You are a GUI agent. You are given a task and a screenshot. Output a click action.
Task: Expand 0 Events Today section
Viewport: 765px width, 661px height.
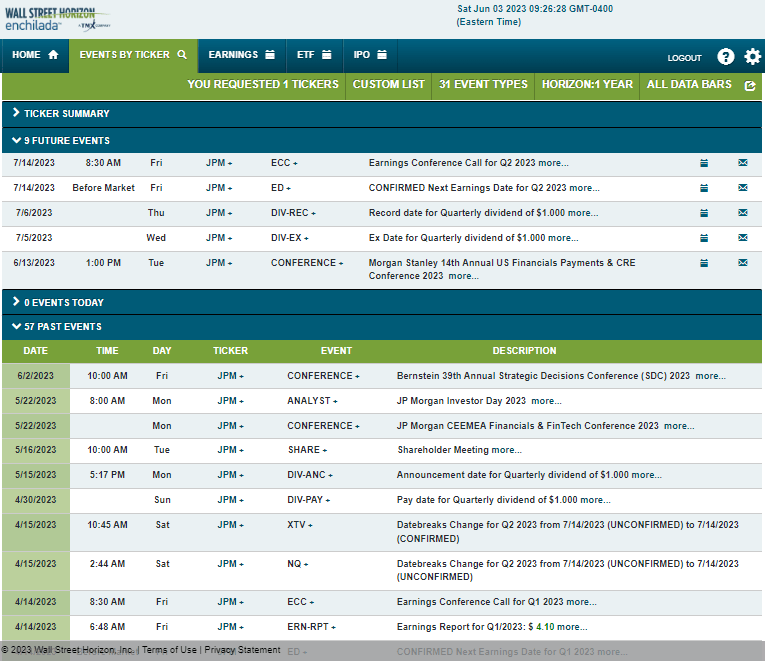click(382, 302)
